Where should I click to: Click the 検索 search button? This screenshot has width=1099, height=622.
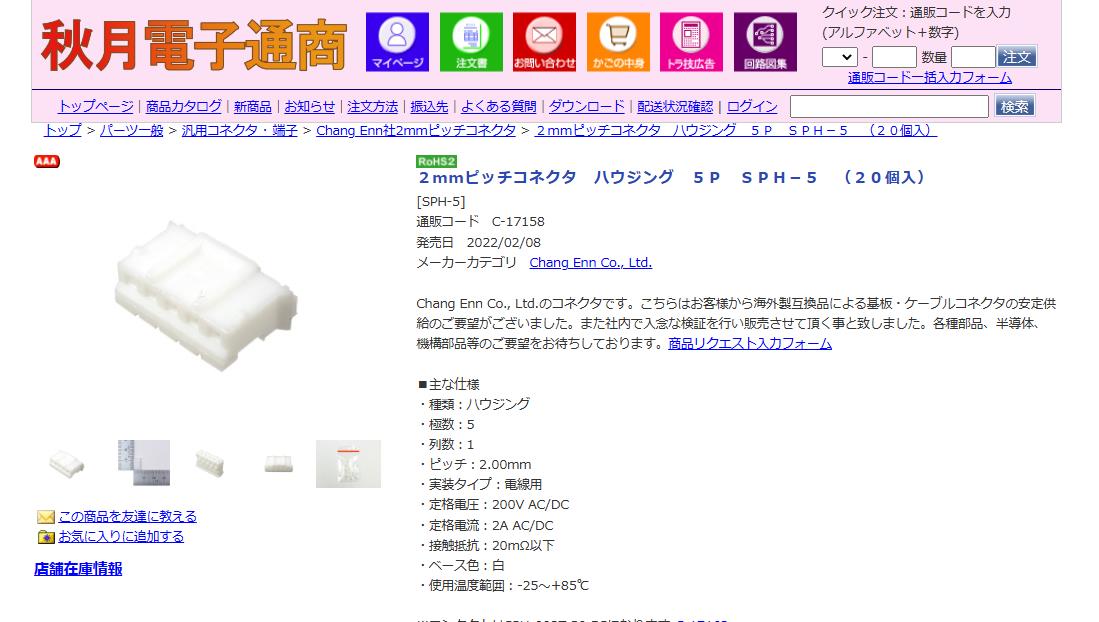click(1014, 107)
